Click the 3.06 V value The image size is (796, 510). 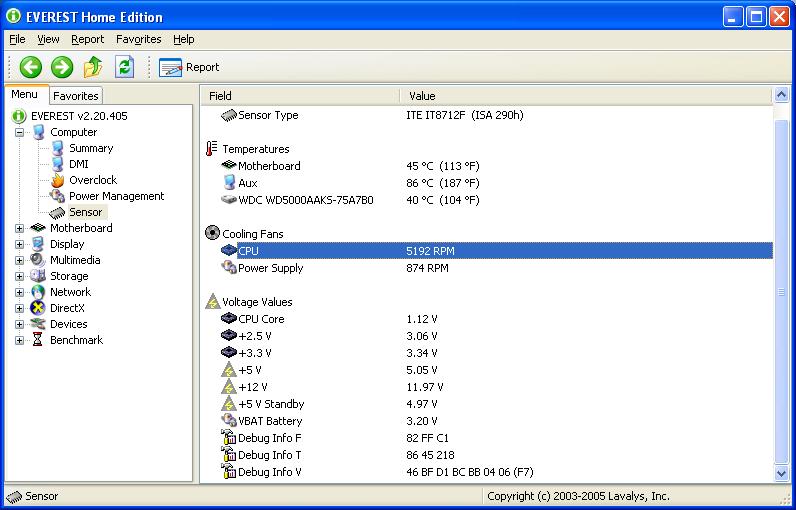[422, 336]
